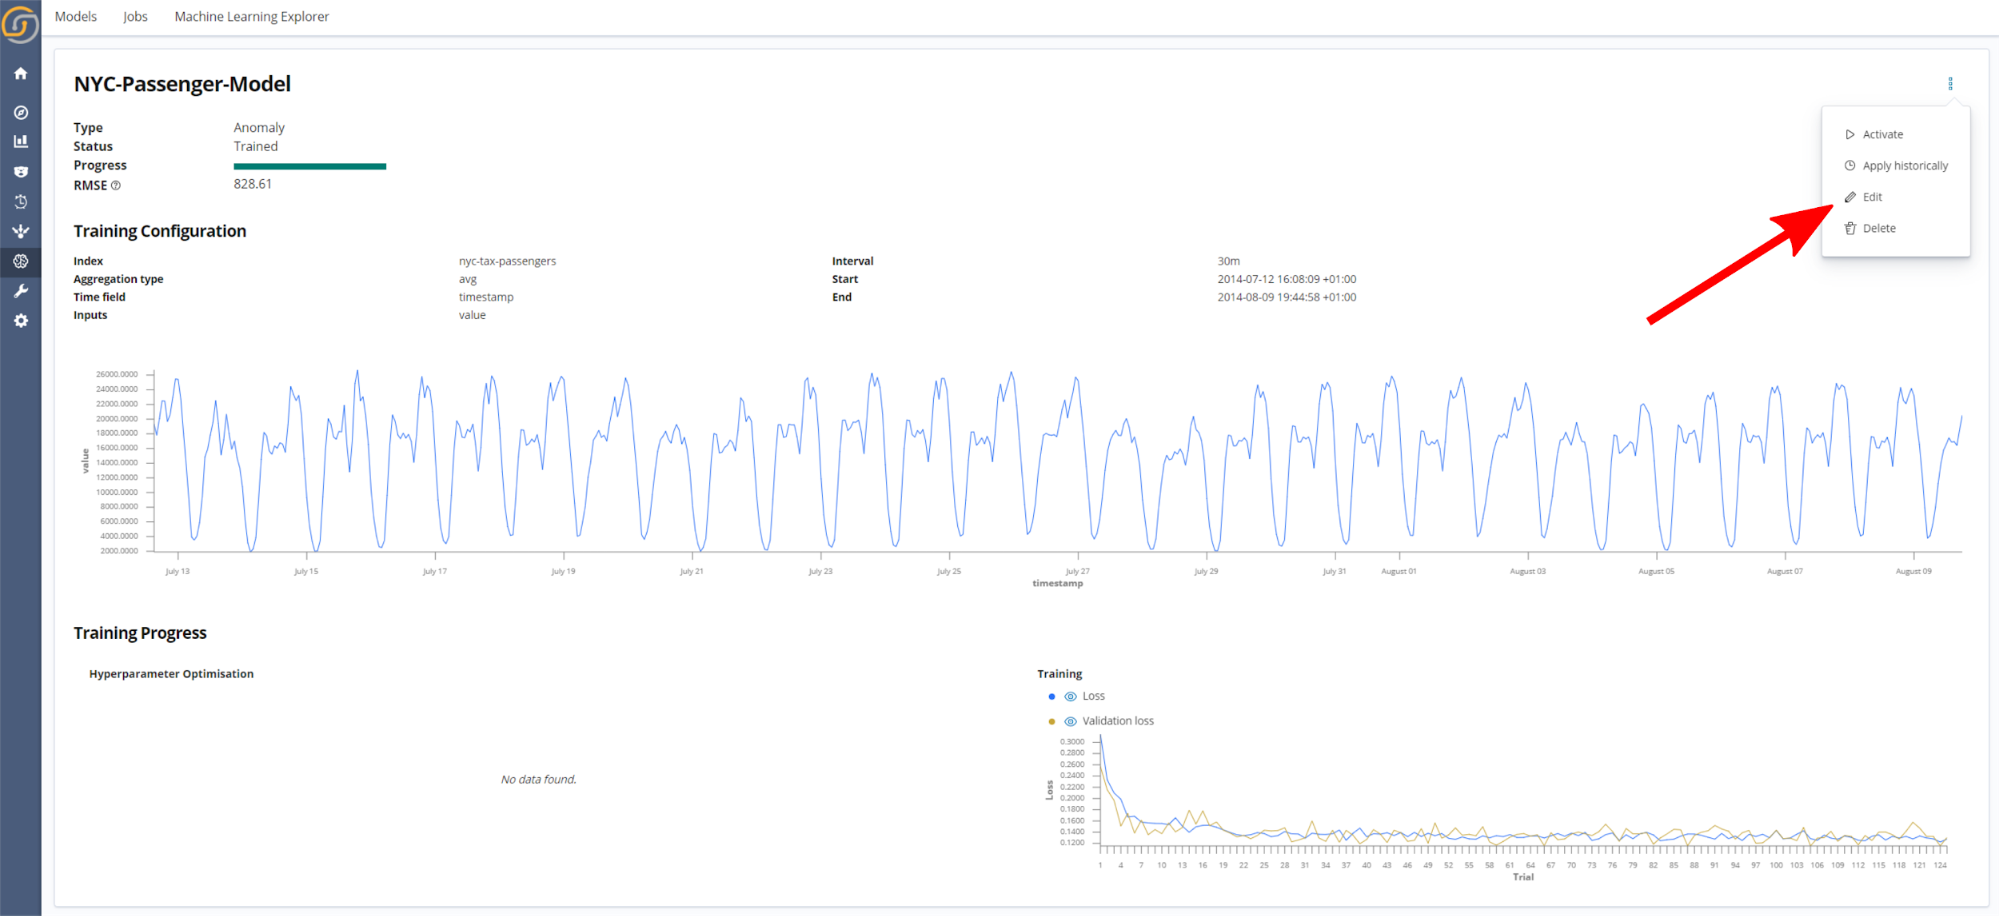The height and width of the screenshot is (916, 1999).
Task: Click the Inputs value named value
Action: click(472, 315)
